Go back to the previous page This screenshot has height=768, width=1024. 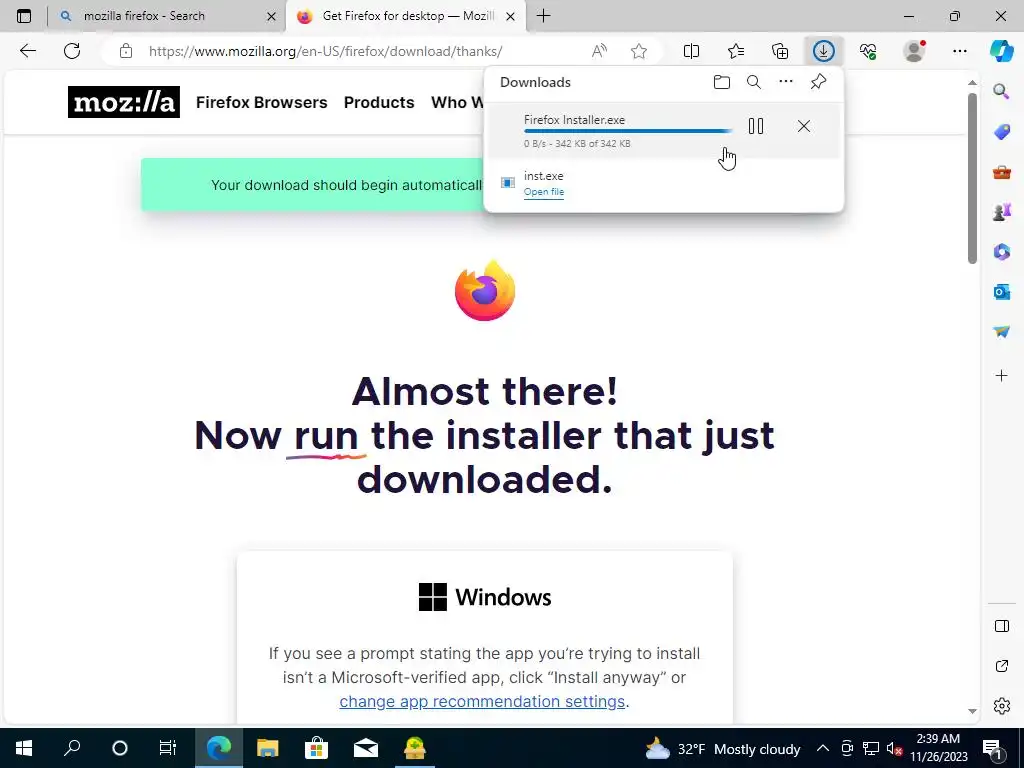pyautogui.click(x=28, y=51)
